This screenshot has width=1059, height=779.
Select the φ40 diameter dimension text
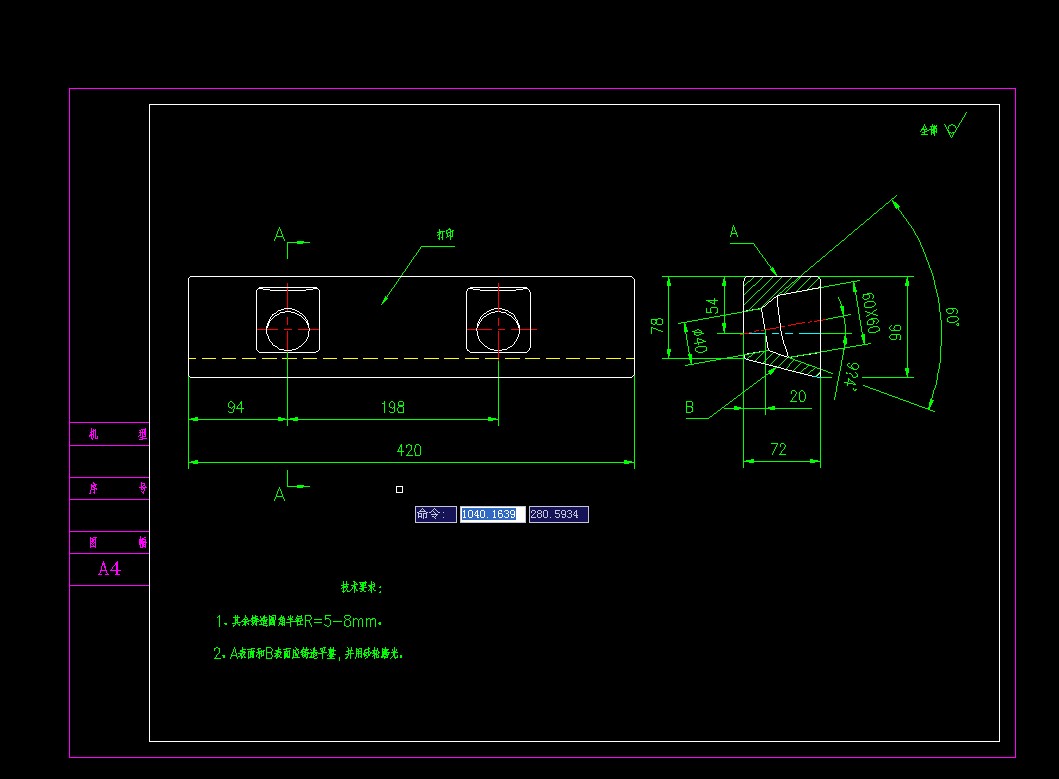(x=700, y=340)
